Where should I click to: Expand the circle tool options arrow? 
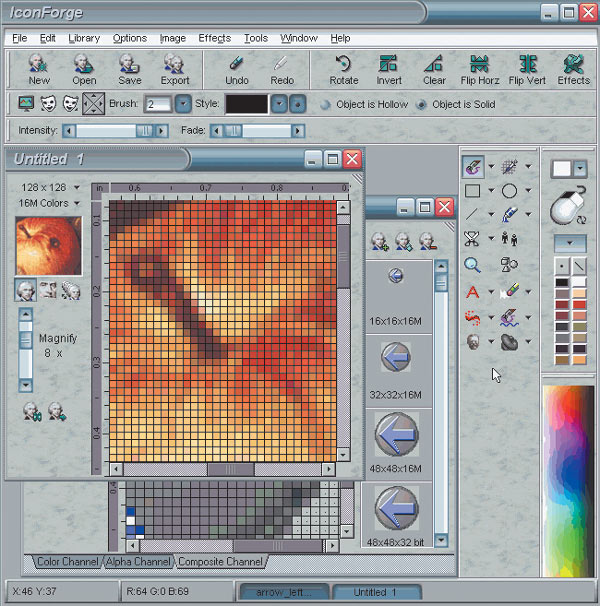click(x=528, y=191)
